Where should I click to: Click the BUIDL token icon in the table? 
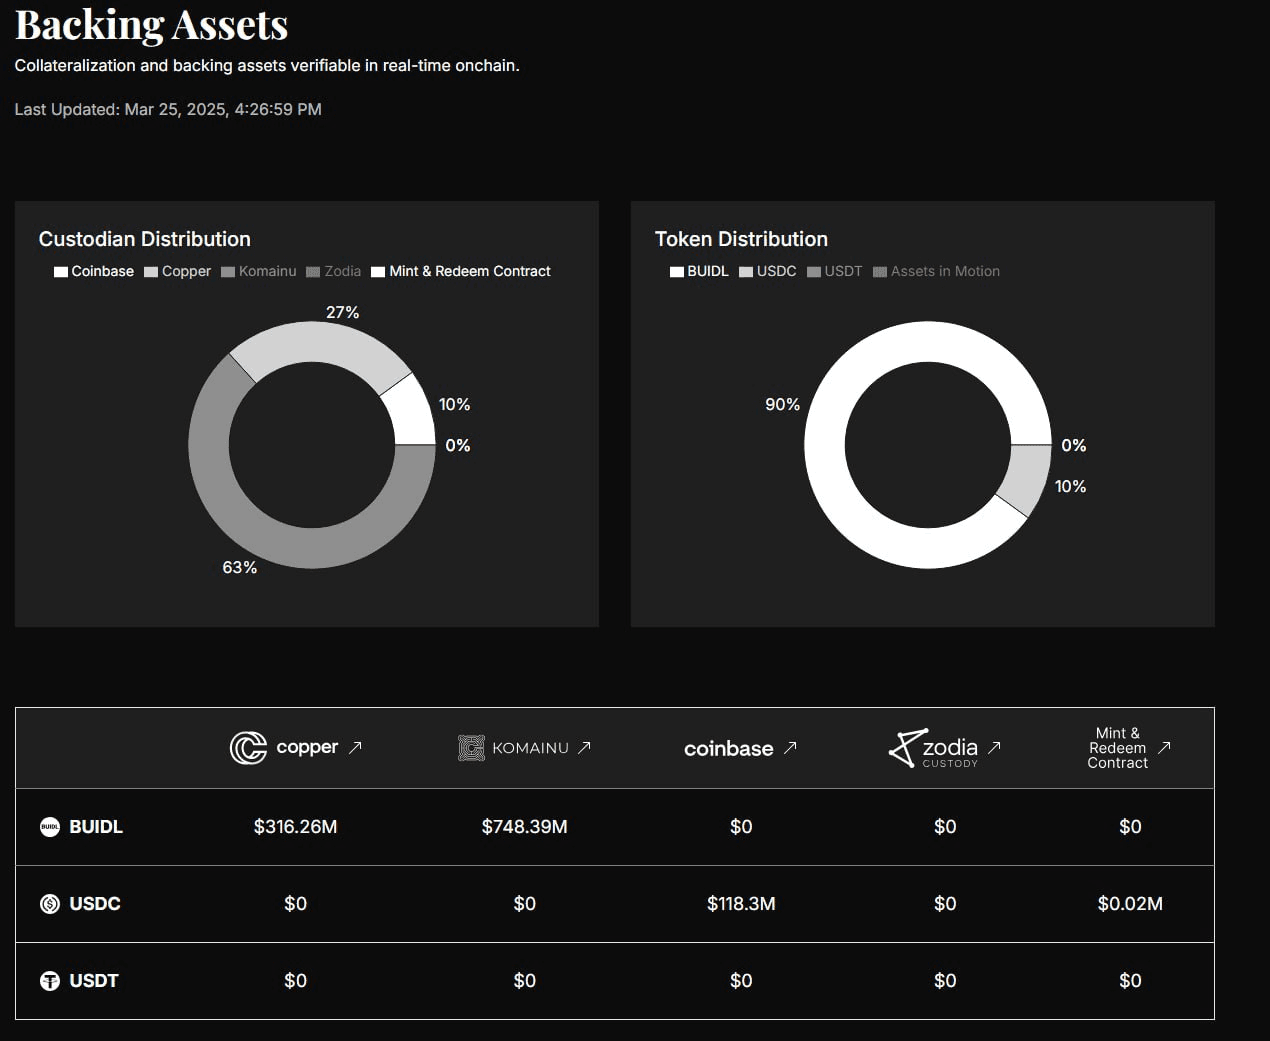point(49,827)
